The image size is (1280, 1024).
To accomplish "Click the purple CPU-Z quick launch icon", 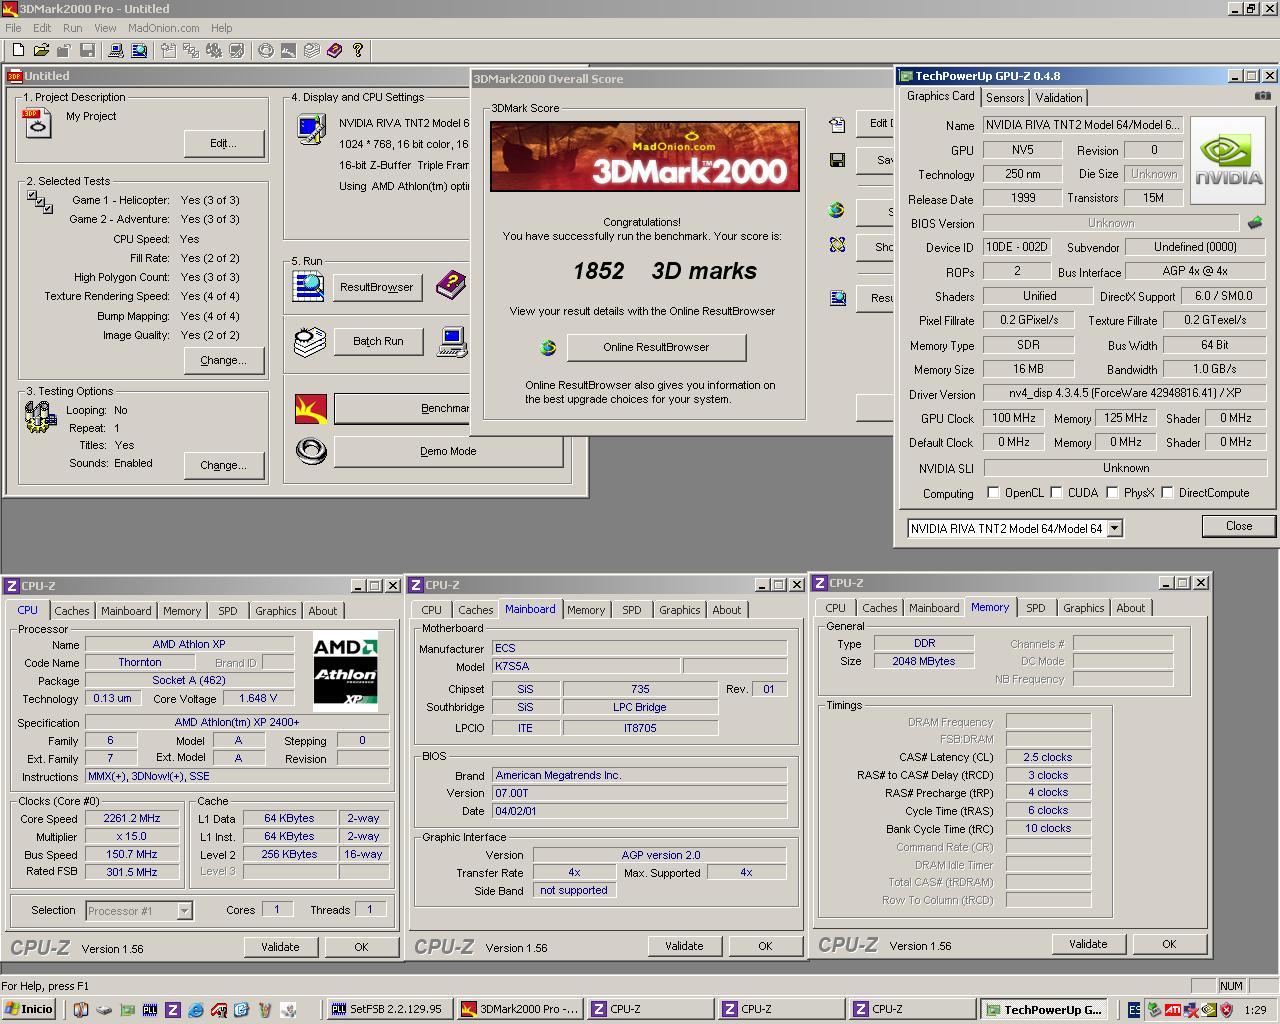I will click(172, 1009).
